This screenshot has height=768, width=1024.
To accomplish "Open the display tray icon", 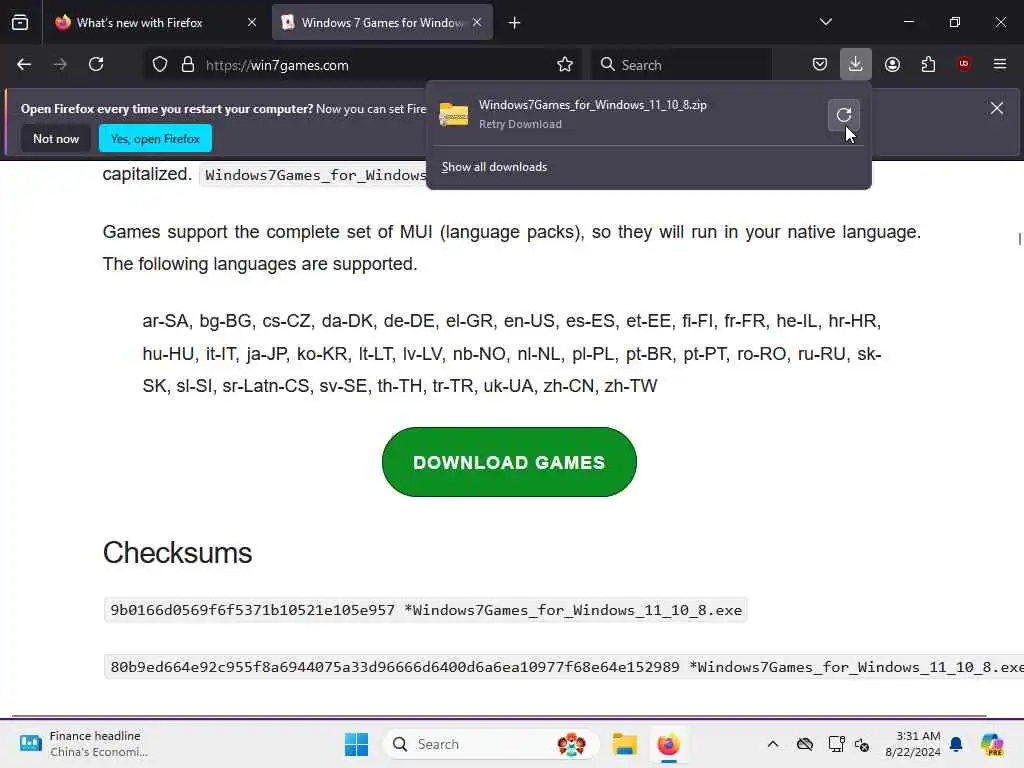I will (x=836, y=744).
